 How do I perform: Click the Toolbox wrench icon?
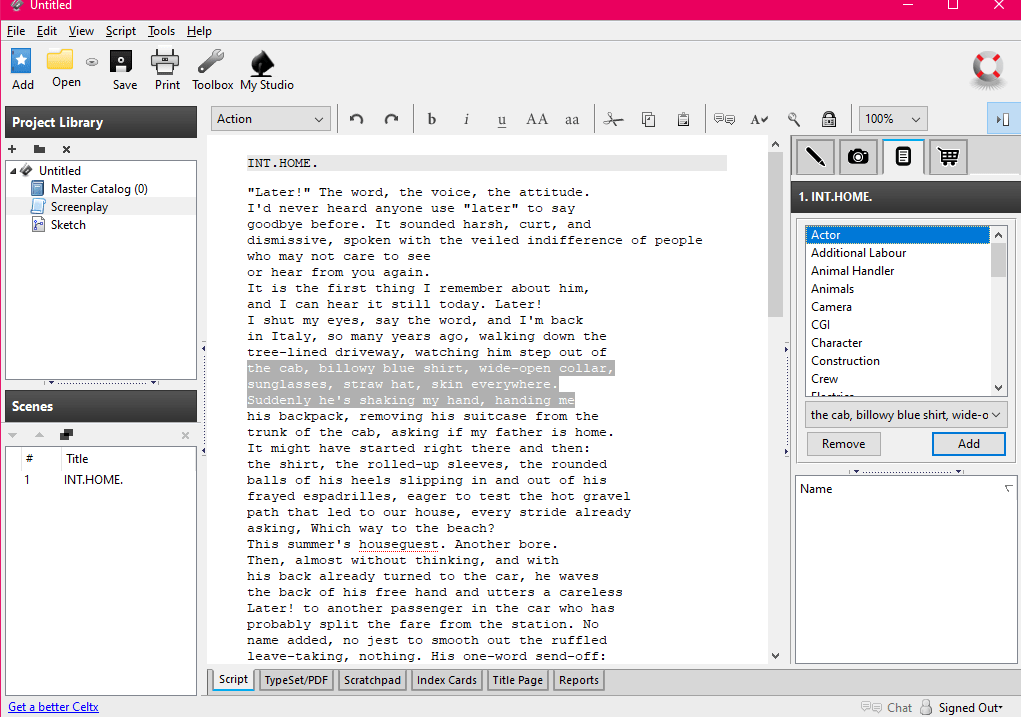212,62
